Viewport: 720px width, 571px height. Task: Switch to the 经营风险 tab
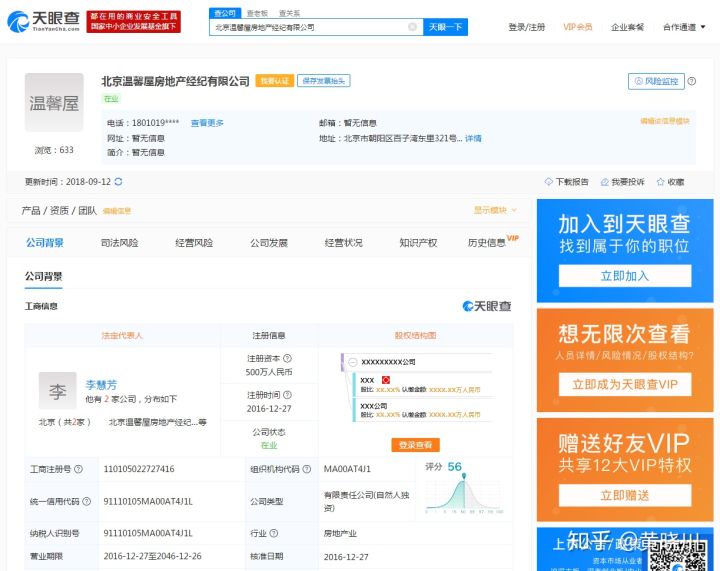click(194, 243)
